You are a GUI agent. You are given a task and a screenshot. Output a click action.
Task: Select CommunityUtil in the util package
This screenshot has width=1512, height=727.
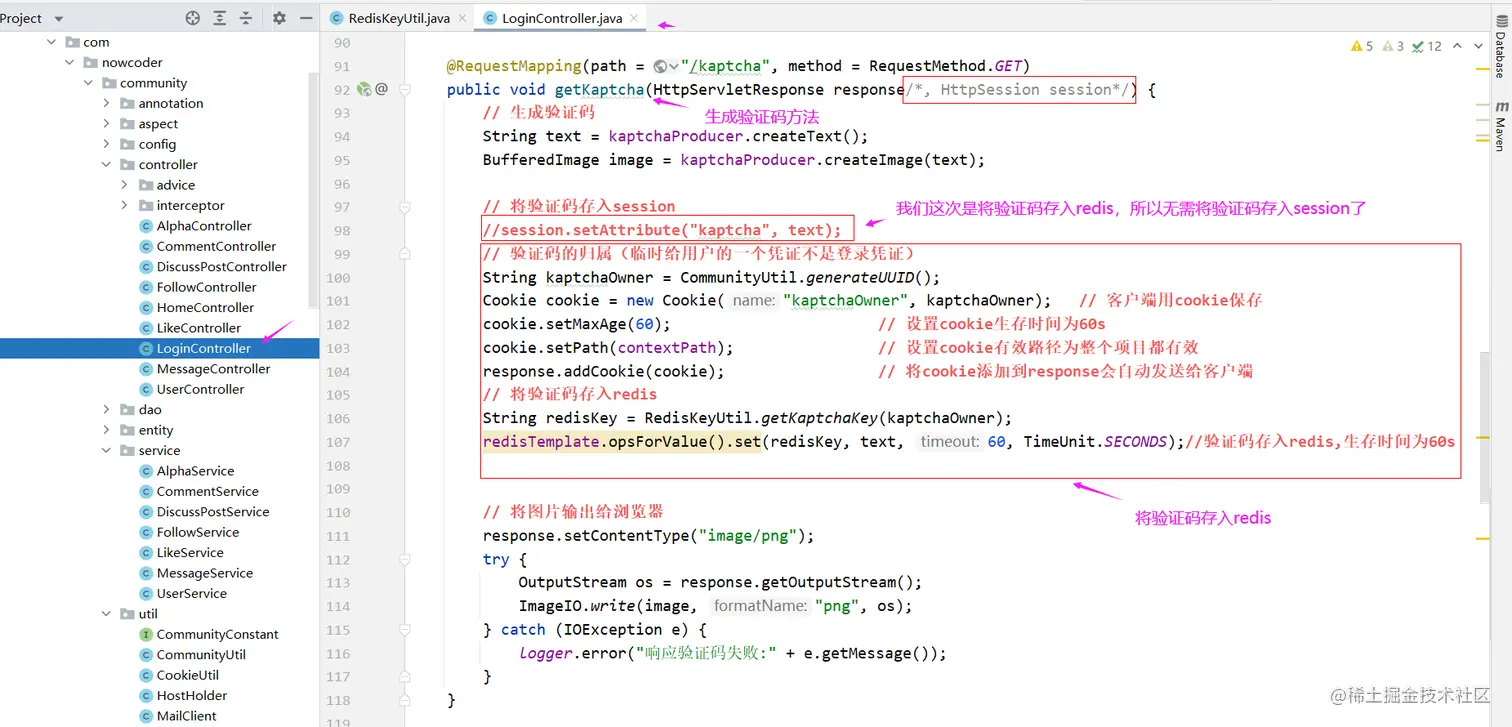click(x=201, y=655)
